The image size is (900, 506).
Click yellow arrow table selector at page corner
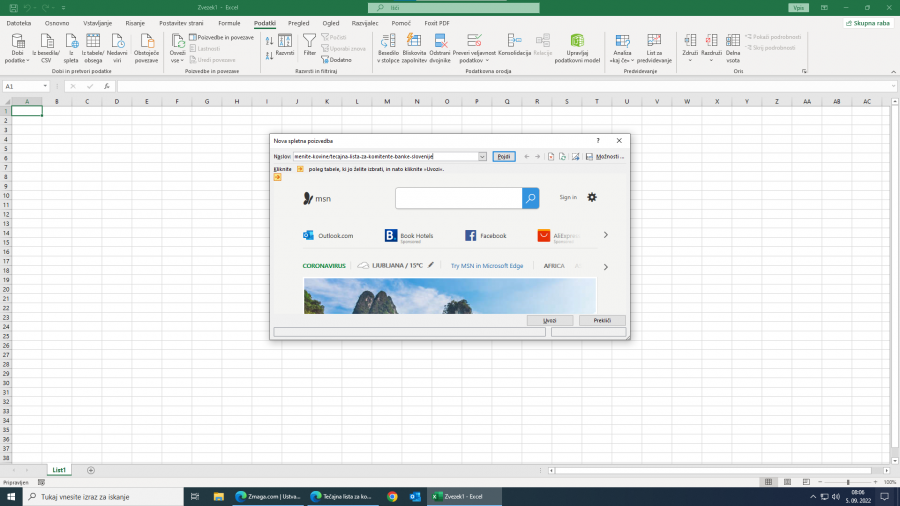(x=277, y=178)
